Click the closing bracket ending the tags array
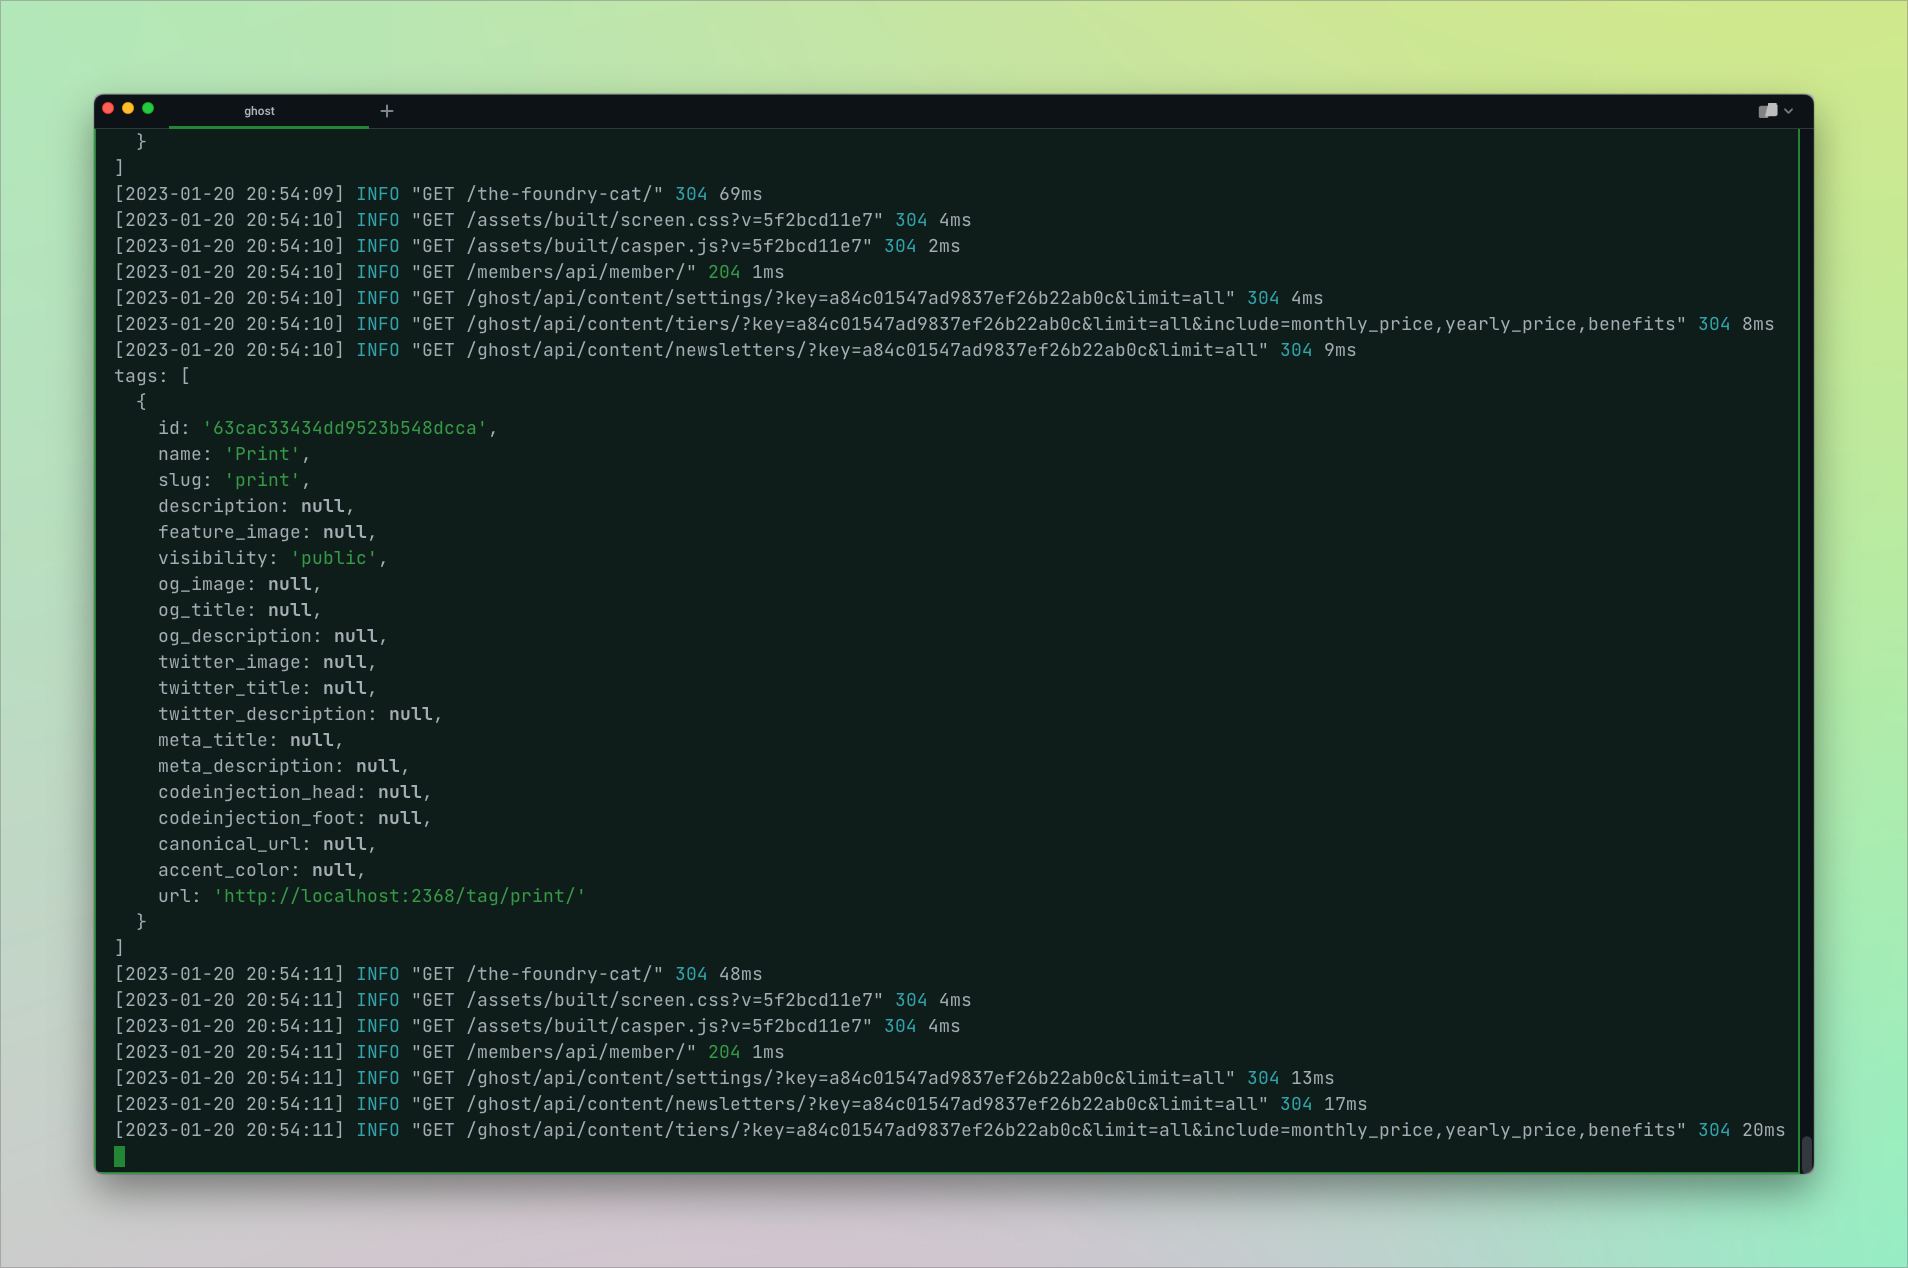 pos(119,947)
